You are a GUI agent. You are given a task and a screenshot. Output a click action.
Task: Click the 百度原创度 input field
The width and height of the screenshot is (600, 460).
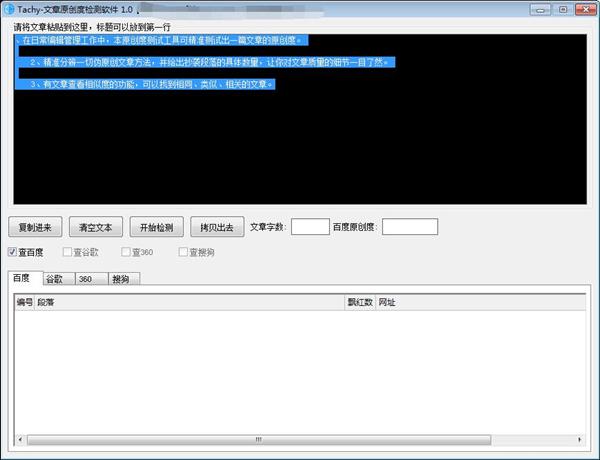(410, 227)
